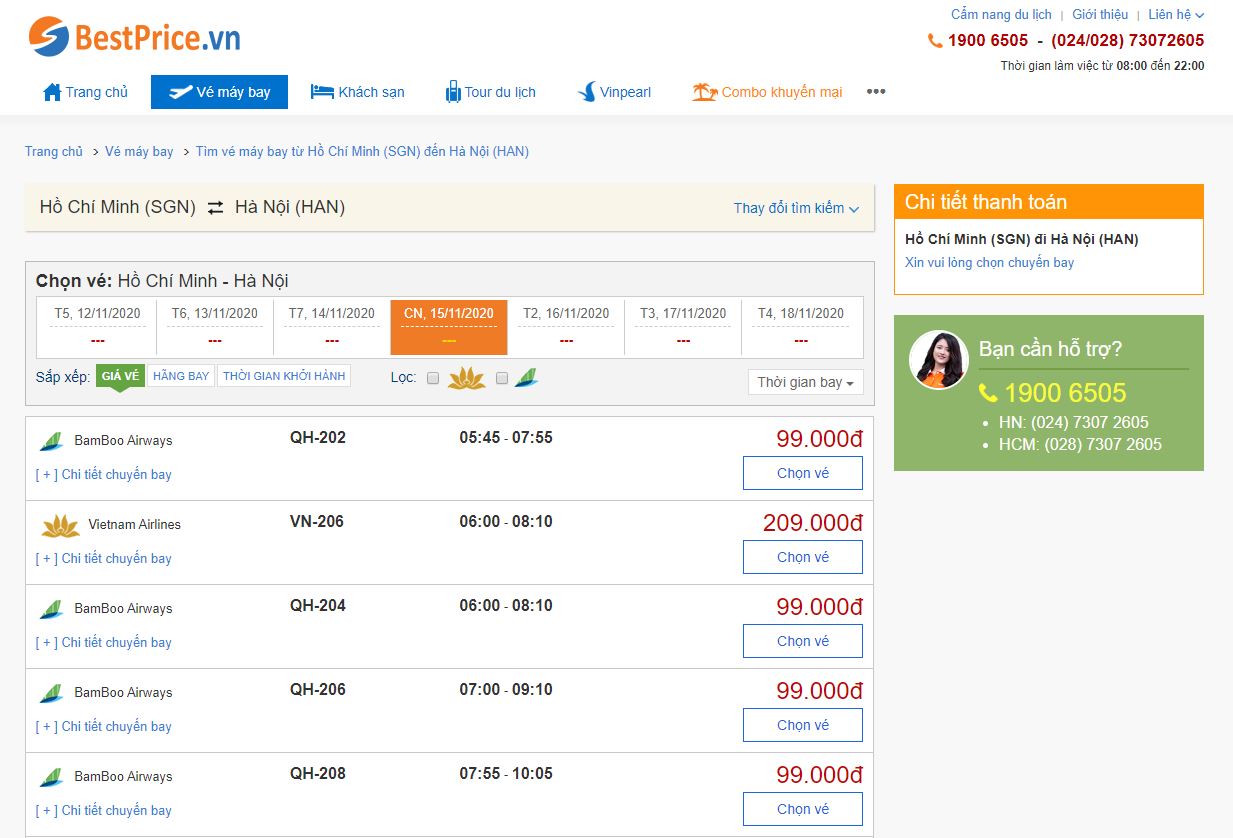Expand Chi tiết chuyến bay for QH-208
Screen dimensions: 1233x838
point(104,811)
